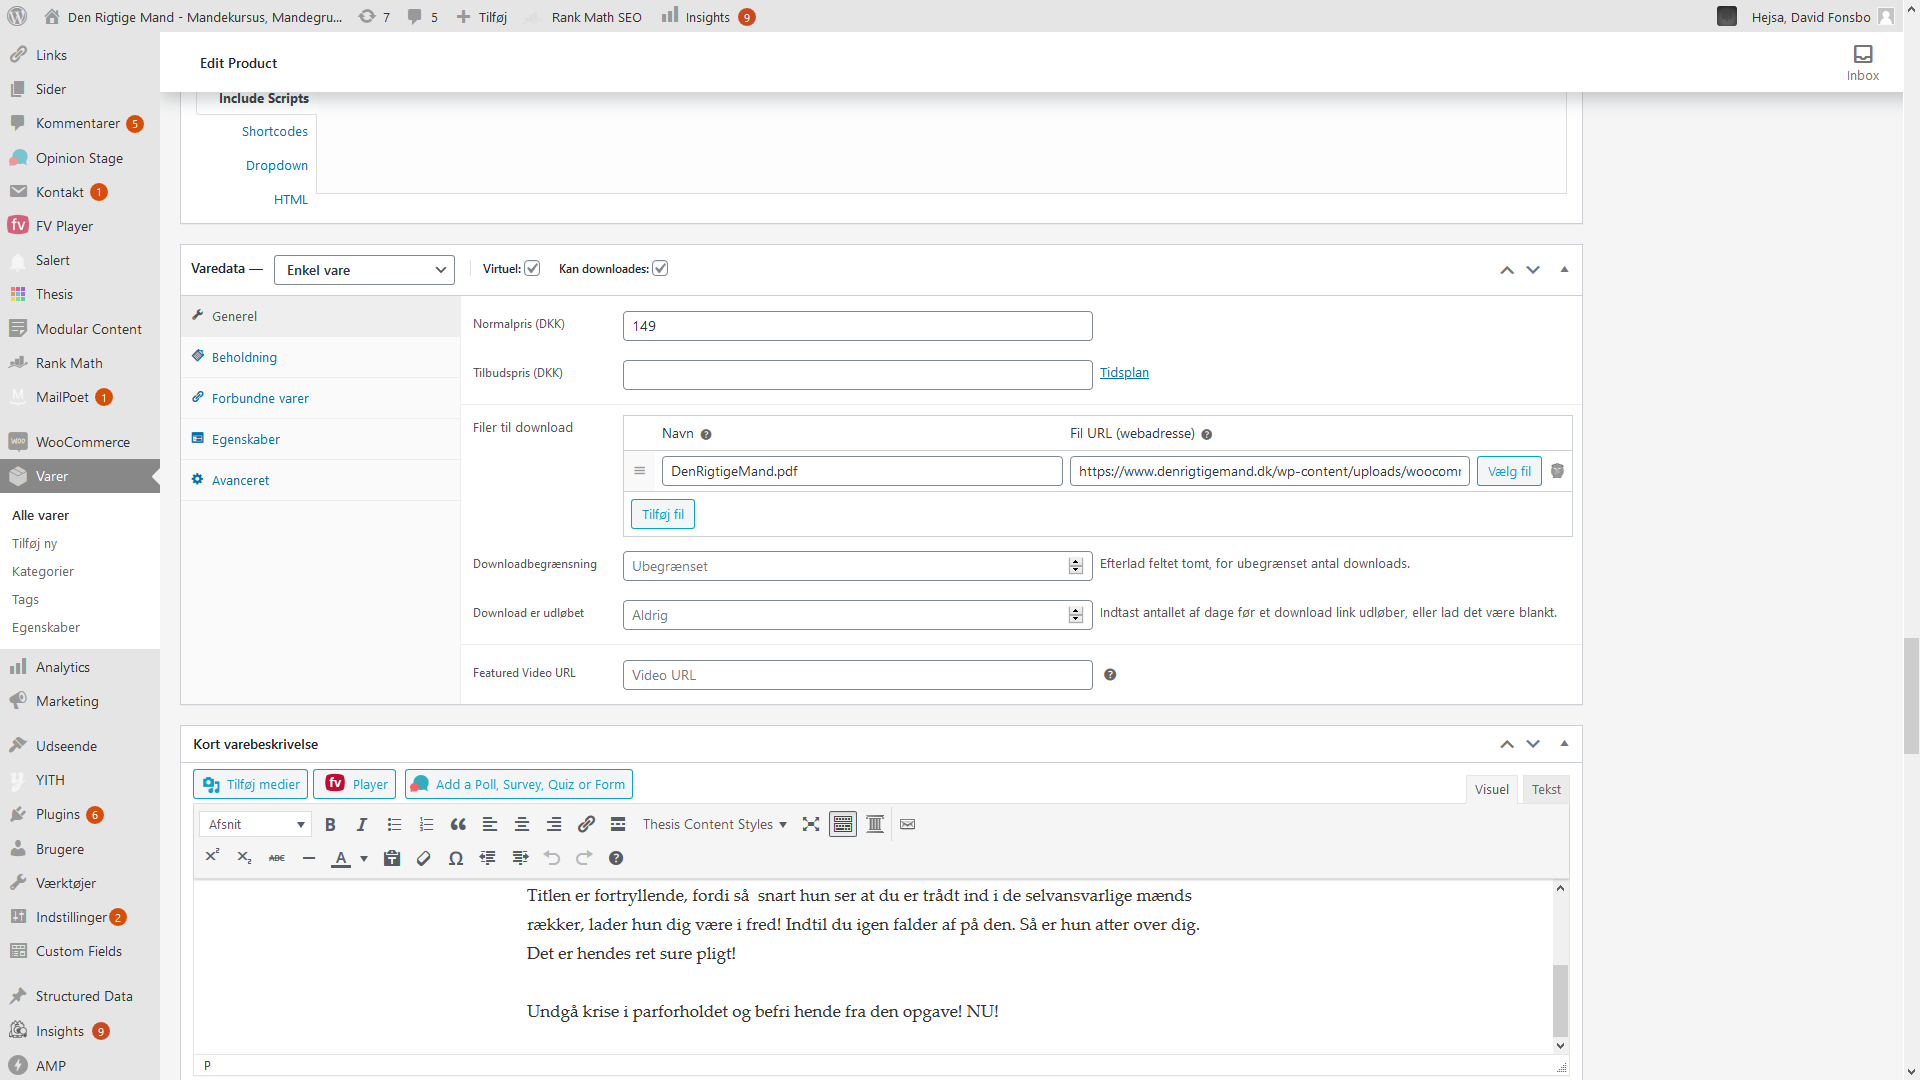Click the clear formatting eraser icon

tap(424, 858)
